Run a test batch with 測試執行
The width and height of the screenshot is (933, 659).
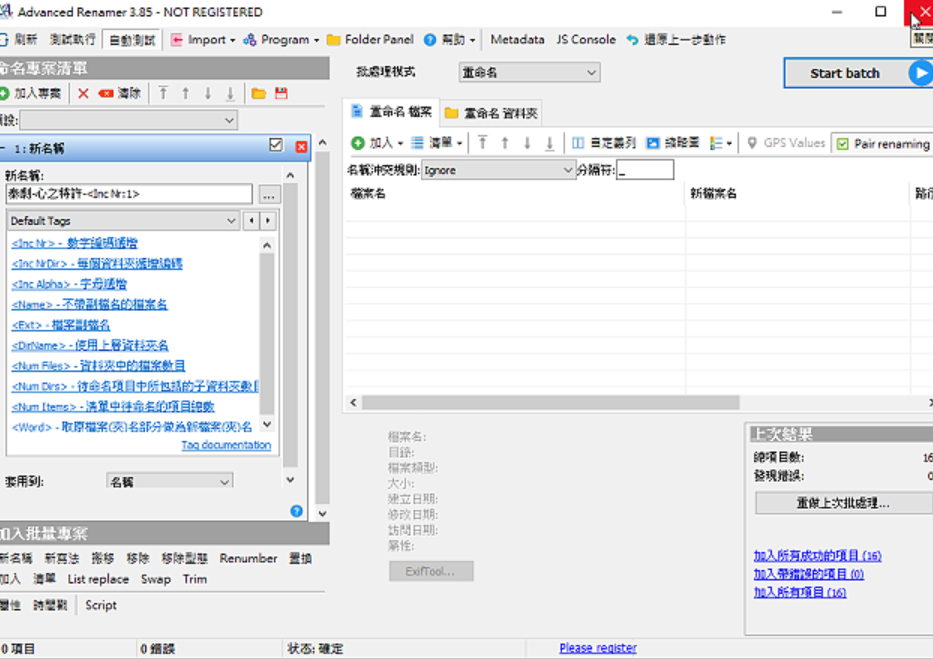coord(73,40)
